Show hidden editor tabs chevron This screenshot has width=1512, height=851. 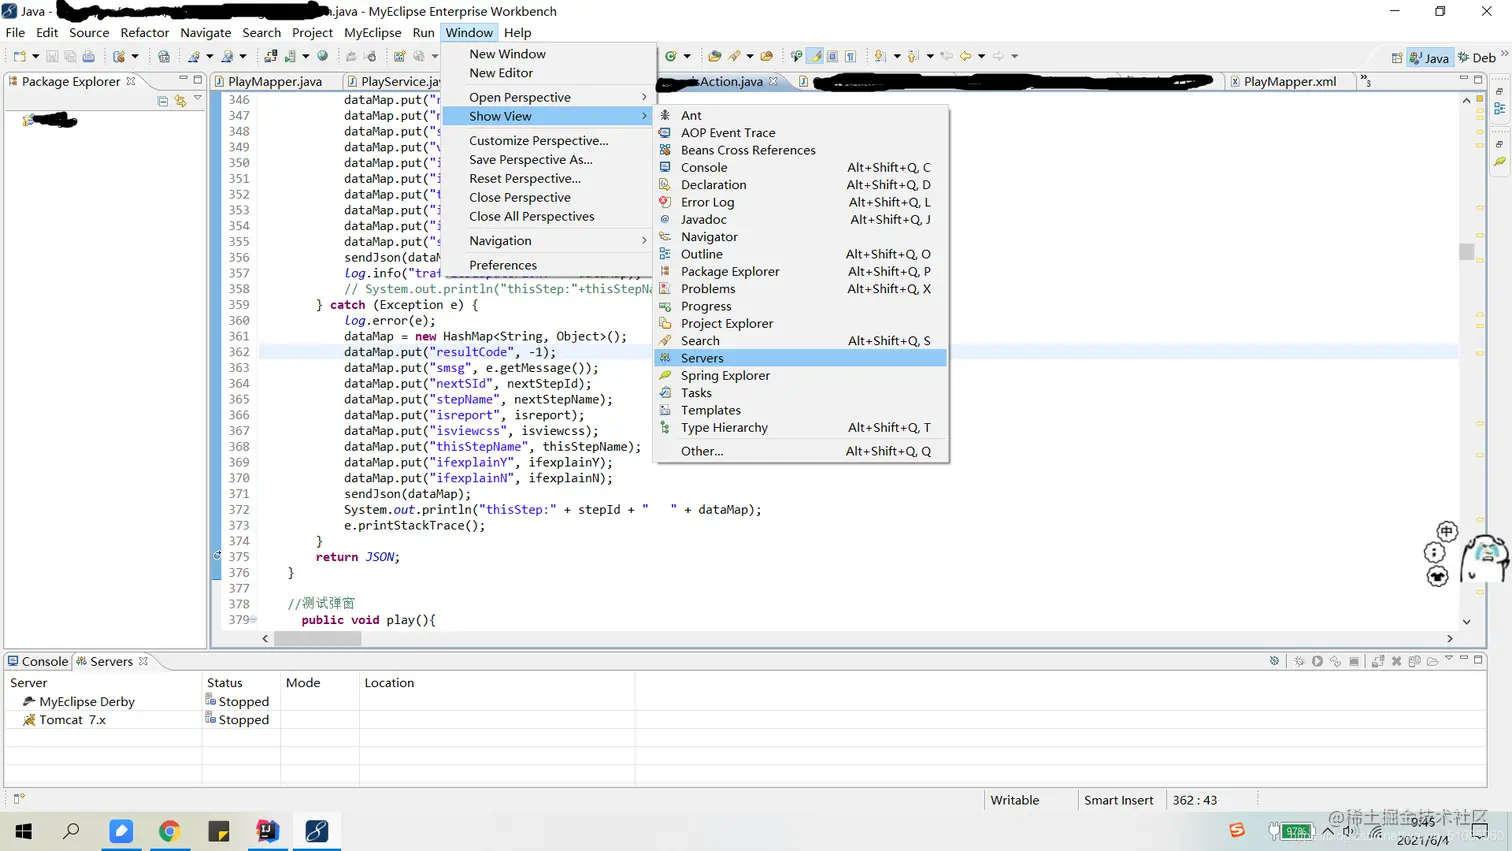pos(1365,80)
